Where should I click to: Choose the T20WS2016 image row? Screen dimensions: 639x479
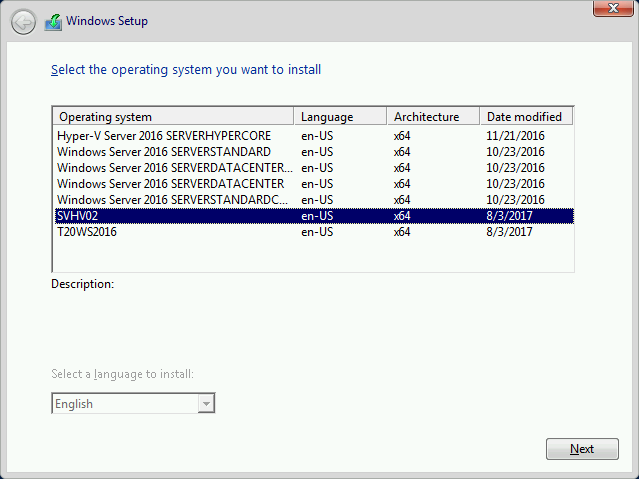(314, 232)
